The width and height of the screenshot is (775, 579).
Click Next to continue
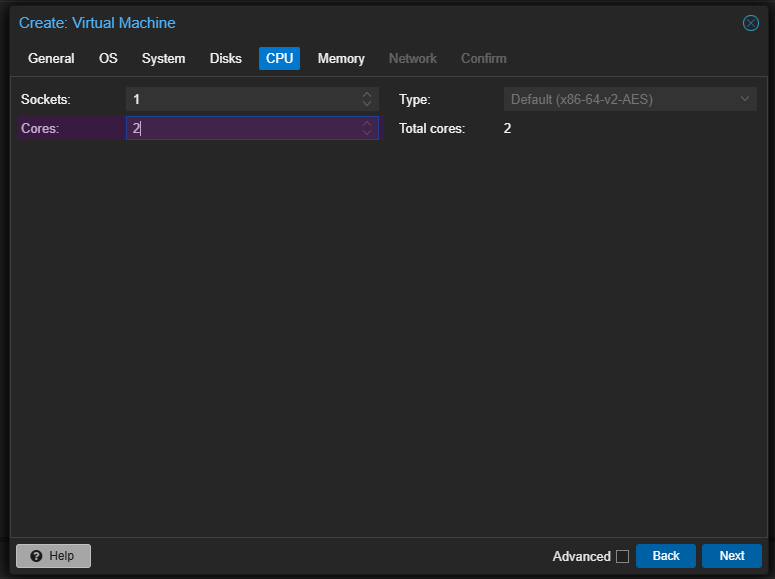[732, 556]
